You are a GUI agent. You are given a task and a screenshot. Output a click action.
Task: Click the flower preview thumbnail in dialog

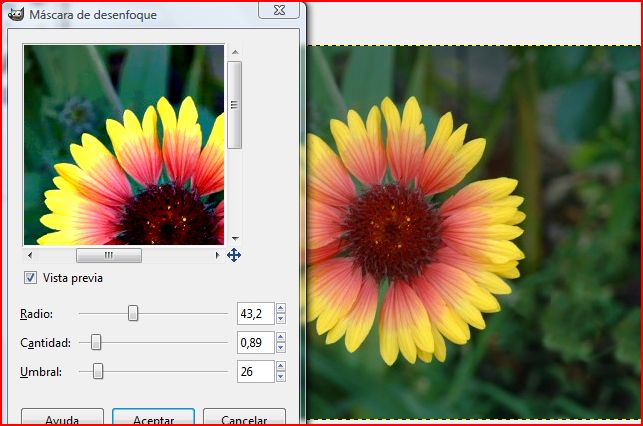click(124, 145)
